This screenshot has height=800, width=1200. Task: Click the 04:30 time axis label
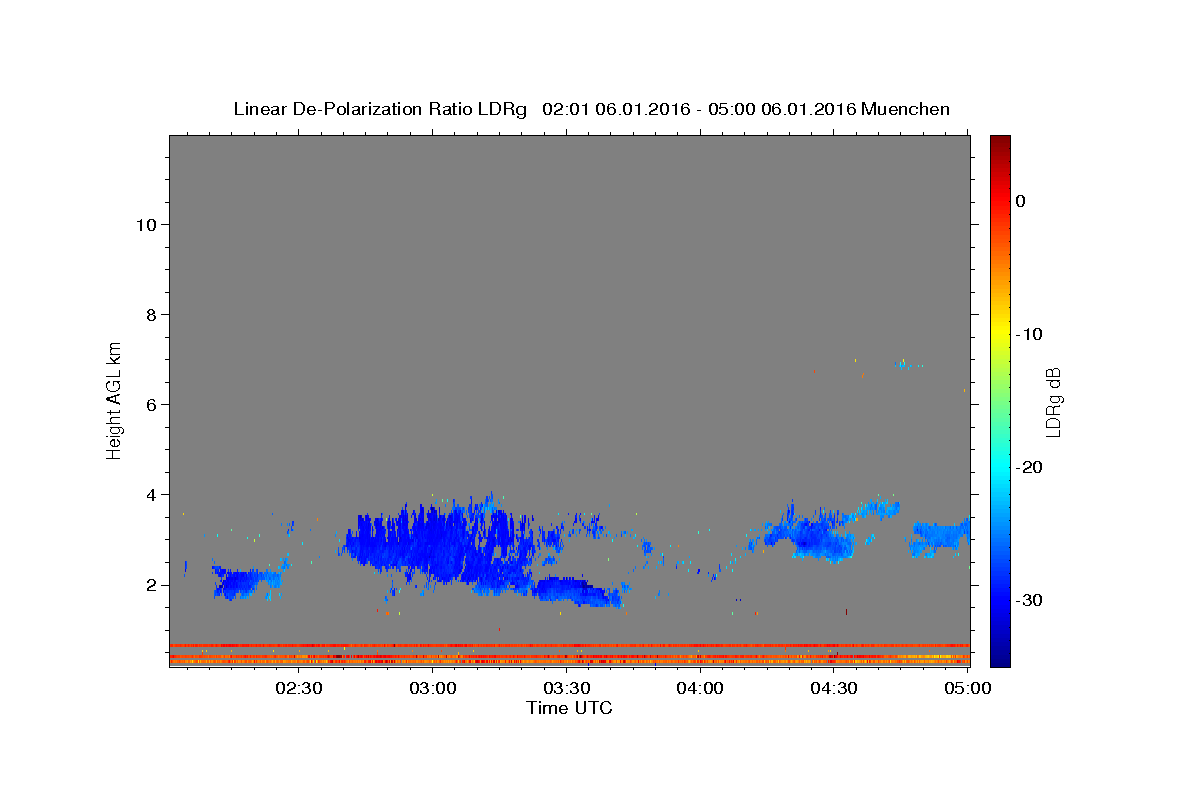834,688
